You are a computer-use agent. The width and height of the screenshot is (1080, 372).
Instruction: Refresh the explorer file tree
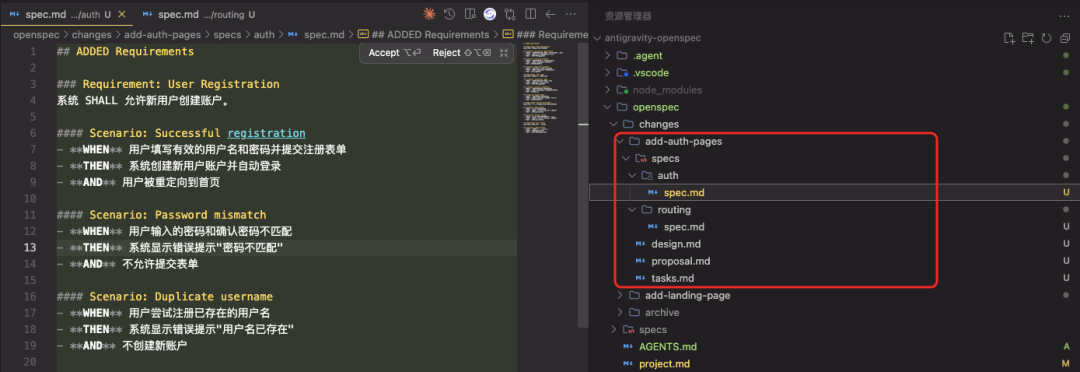click(1047, 38)
